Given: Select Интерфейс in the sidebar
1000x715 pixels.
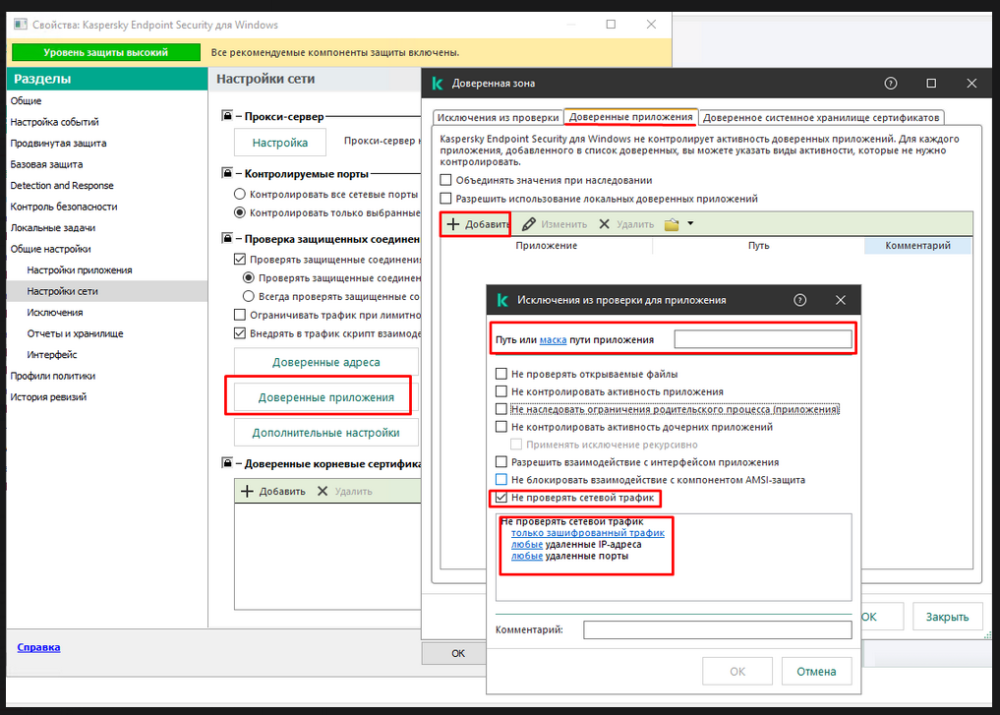Looking at the screenshot, I should click(52, 354).
